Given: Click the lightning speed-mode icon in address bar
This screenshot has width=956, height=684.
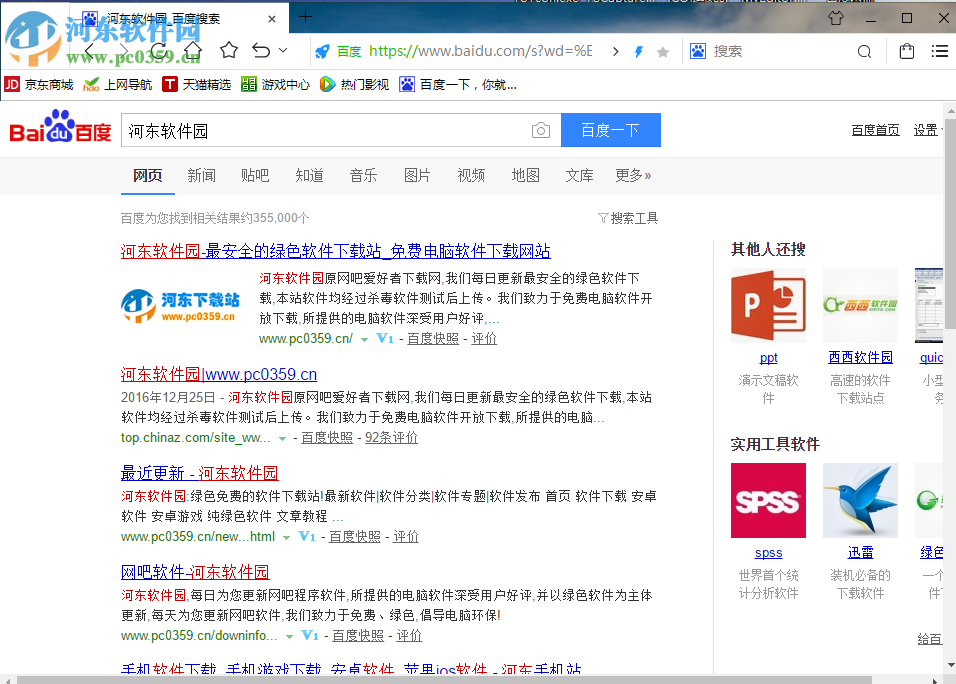Looking at the screenshot, I should point(639,51).
